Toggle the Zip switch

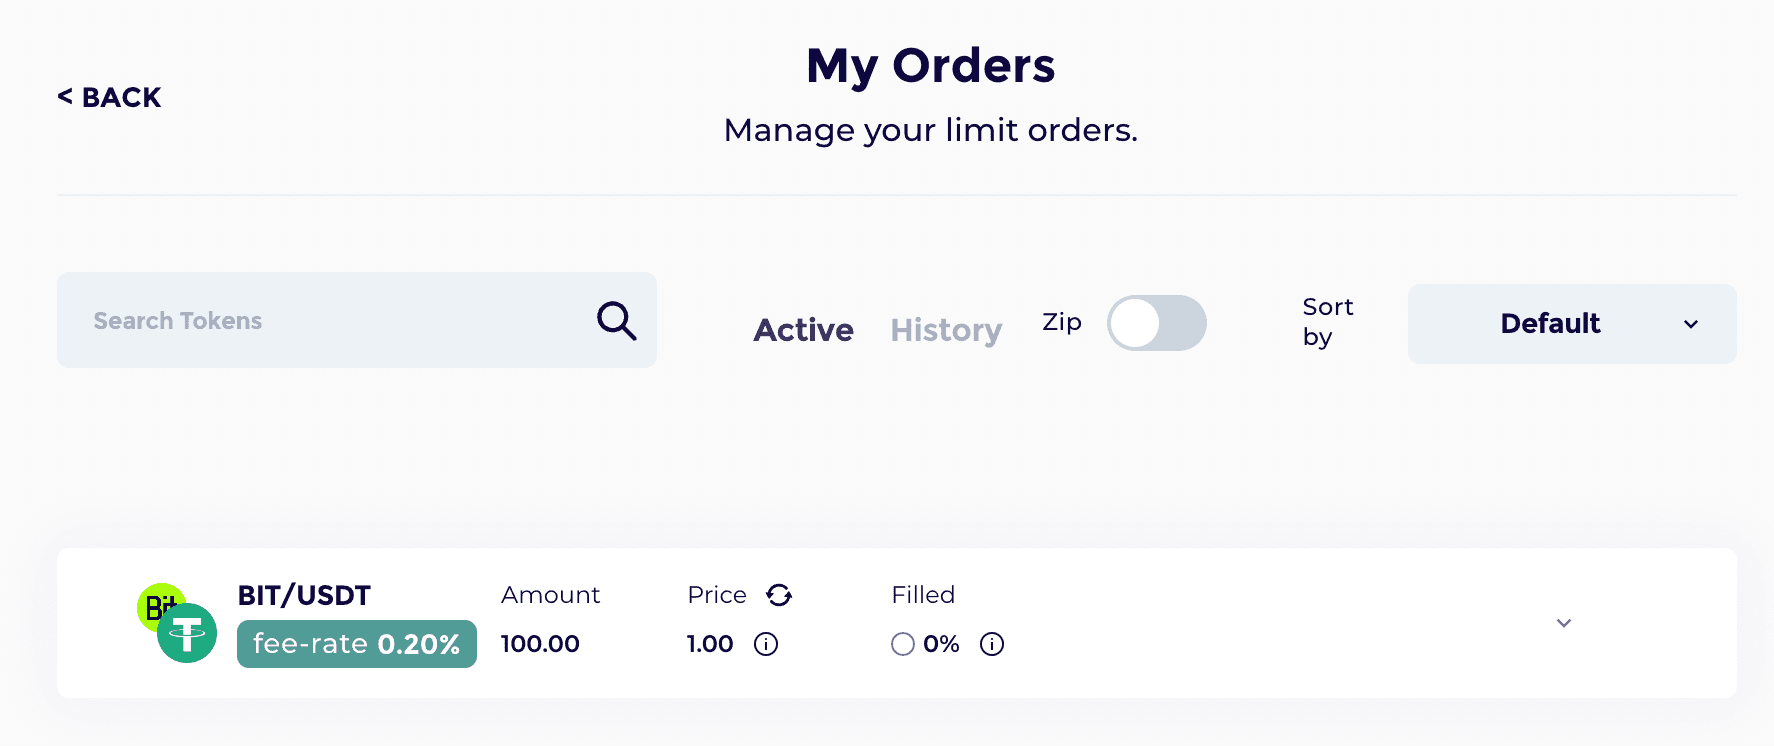[x=1156, y=323]
